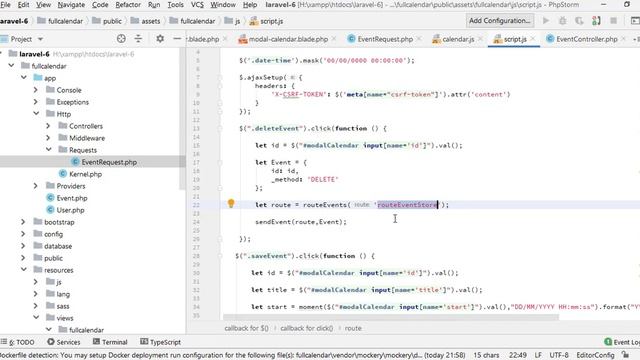Collapse the Http folder
Viewport: 640px width, 360px height.
click(x=36, y=113)
